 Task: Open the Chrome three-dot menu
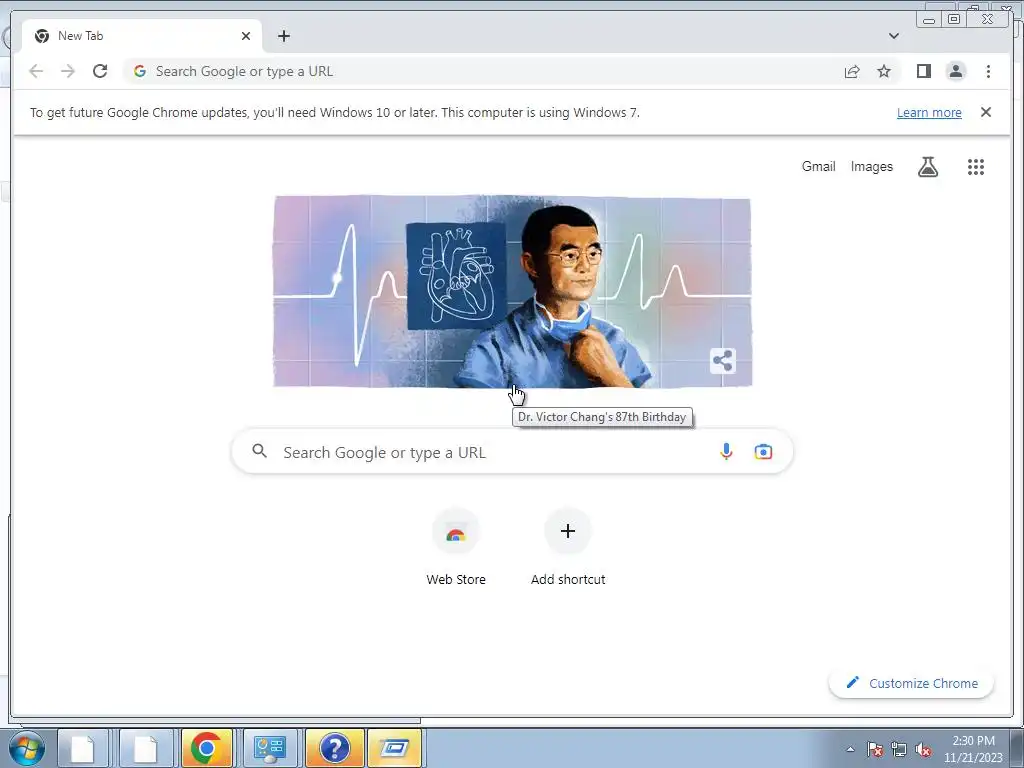point(988,71)
